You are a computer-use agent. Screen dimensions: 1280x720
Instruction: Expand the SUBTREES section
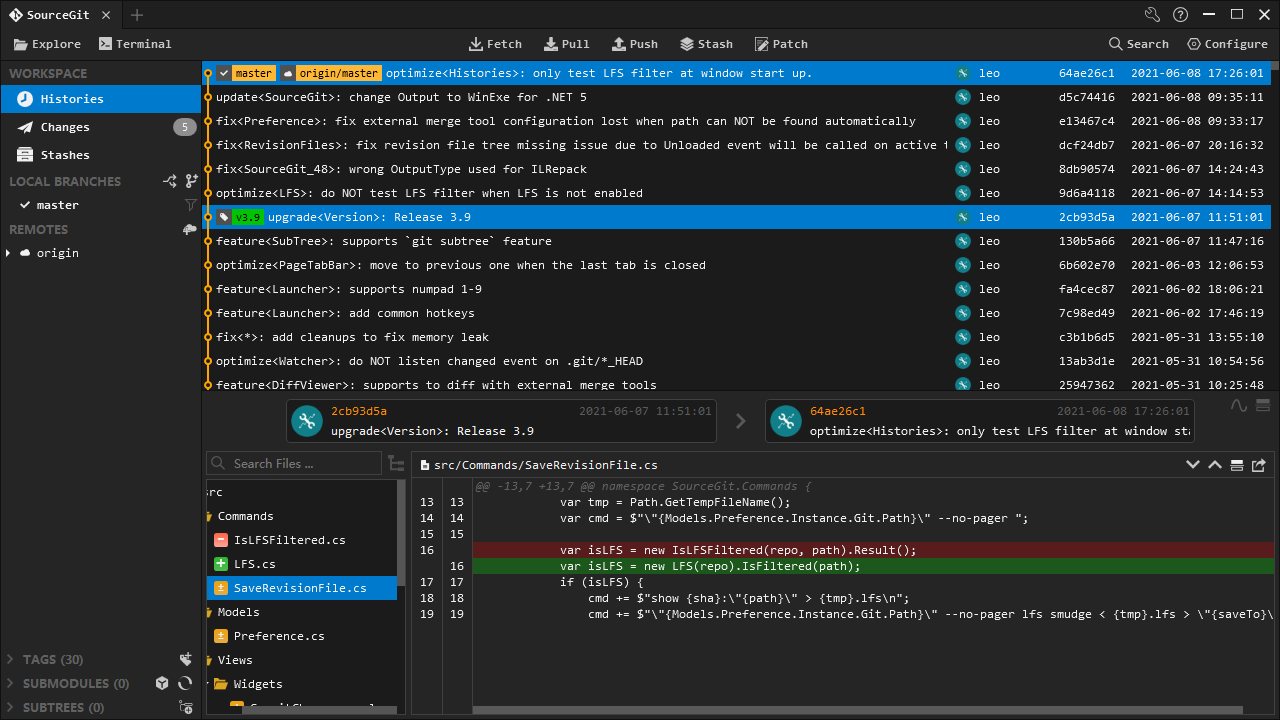tap(12, 708)
